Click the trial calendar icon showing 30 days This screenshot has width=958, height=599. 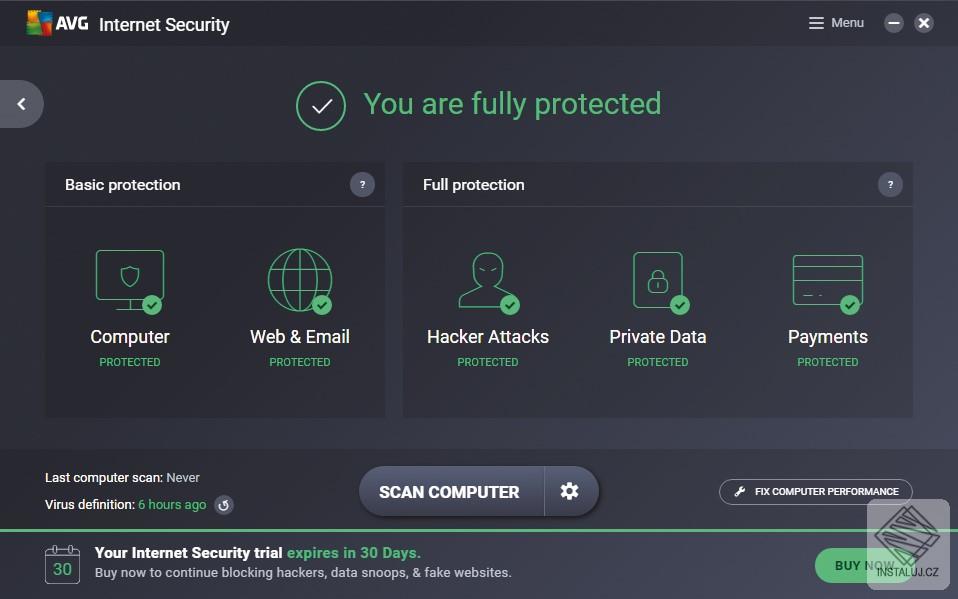pyautogui.click(x=62, y=565)
